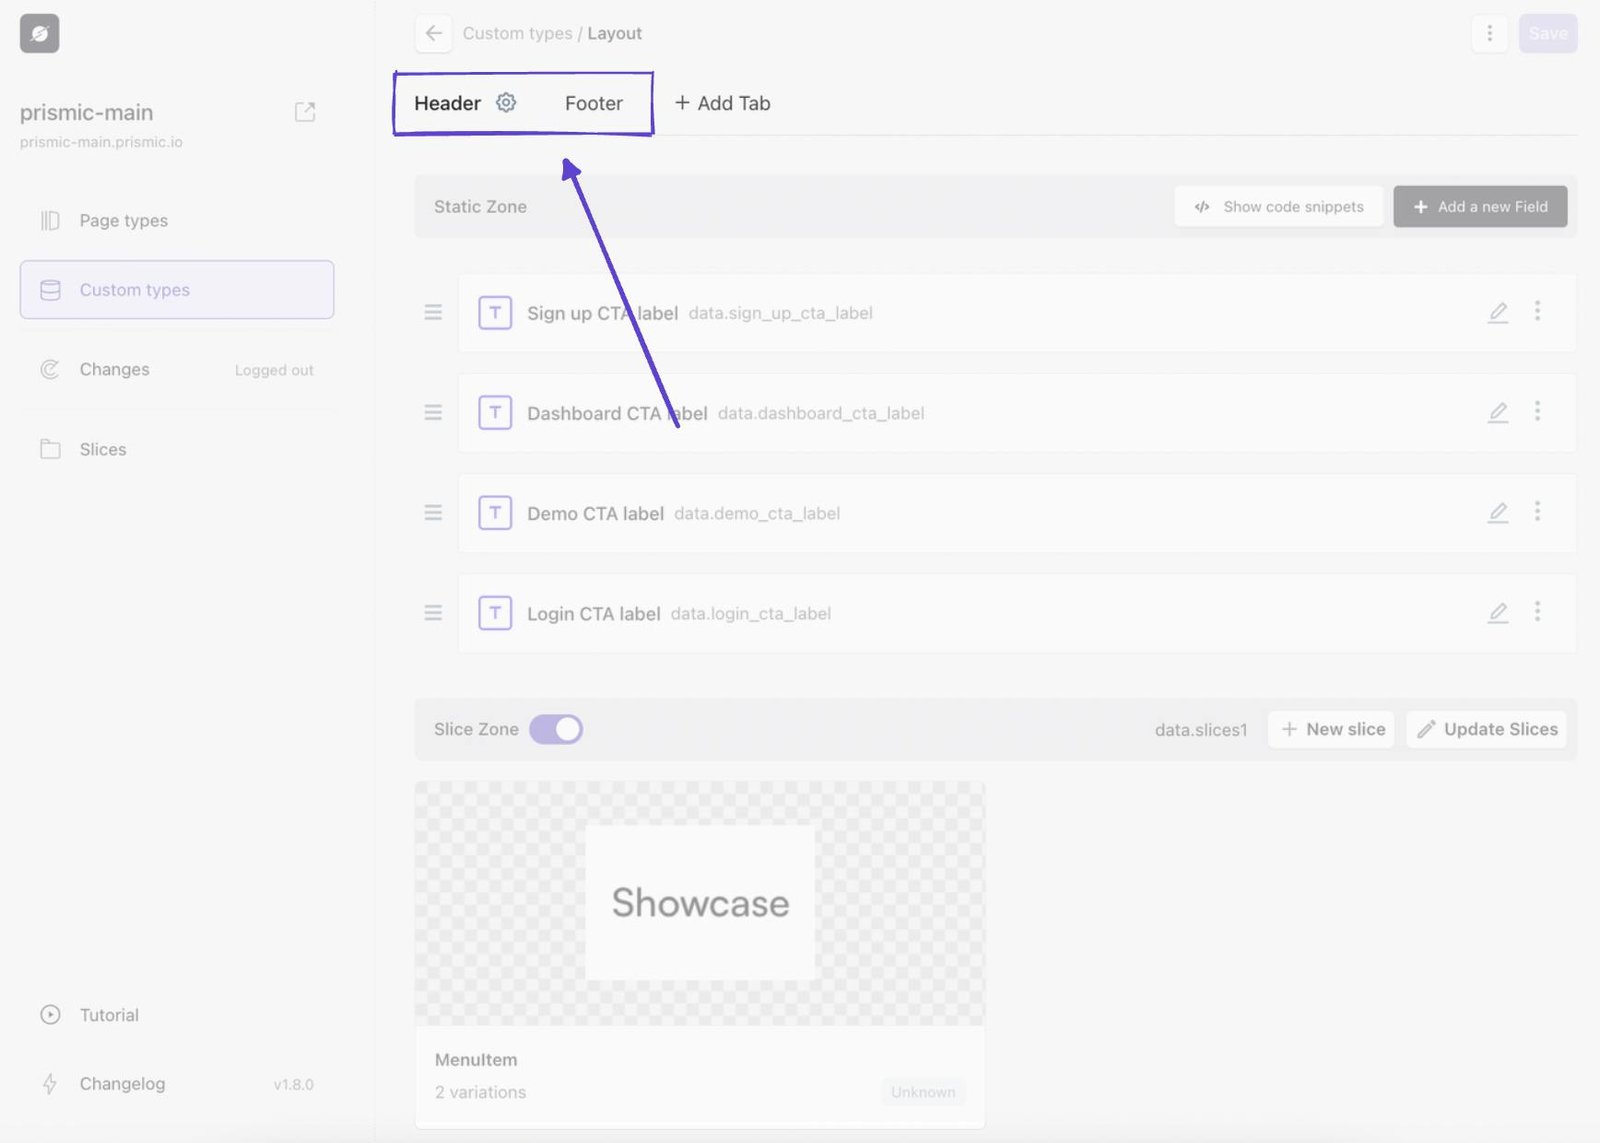
Task: Click the Changelog lightning icon
Action: click(x=49, y=1083)
